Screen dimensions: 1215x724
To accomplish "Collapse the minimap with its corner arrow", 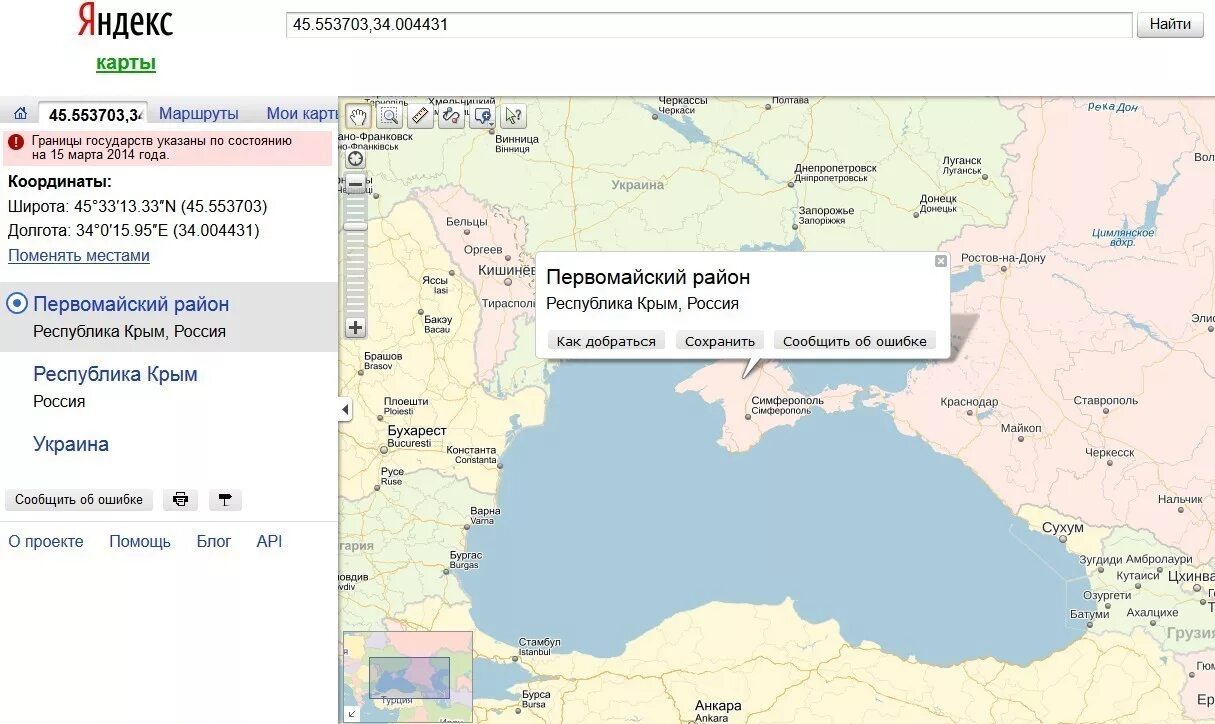I will (x=352, y=714).
